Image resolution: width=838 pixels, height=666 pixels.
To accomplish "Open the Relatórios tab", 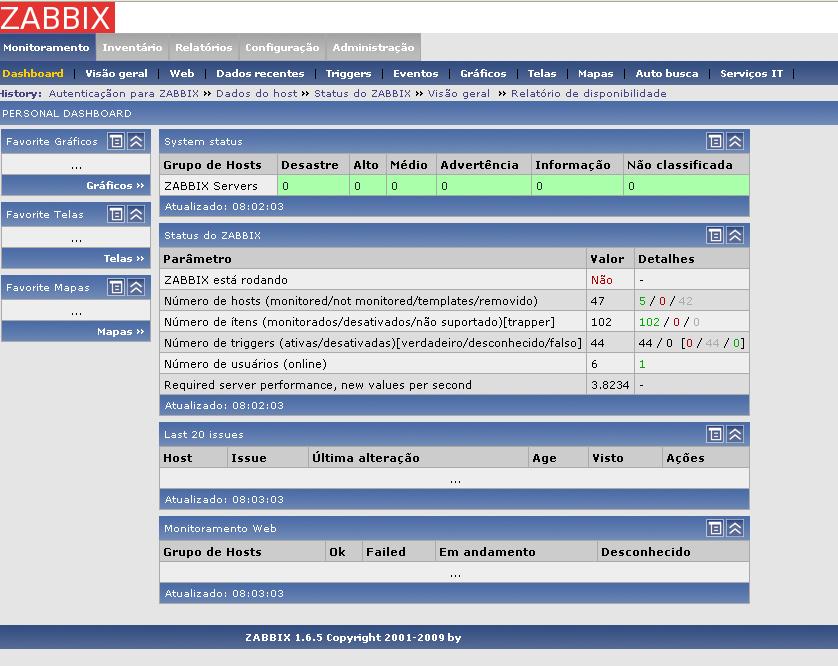I will click(204, 48).
